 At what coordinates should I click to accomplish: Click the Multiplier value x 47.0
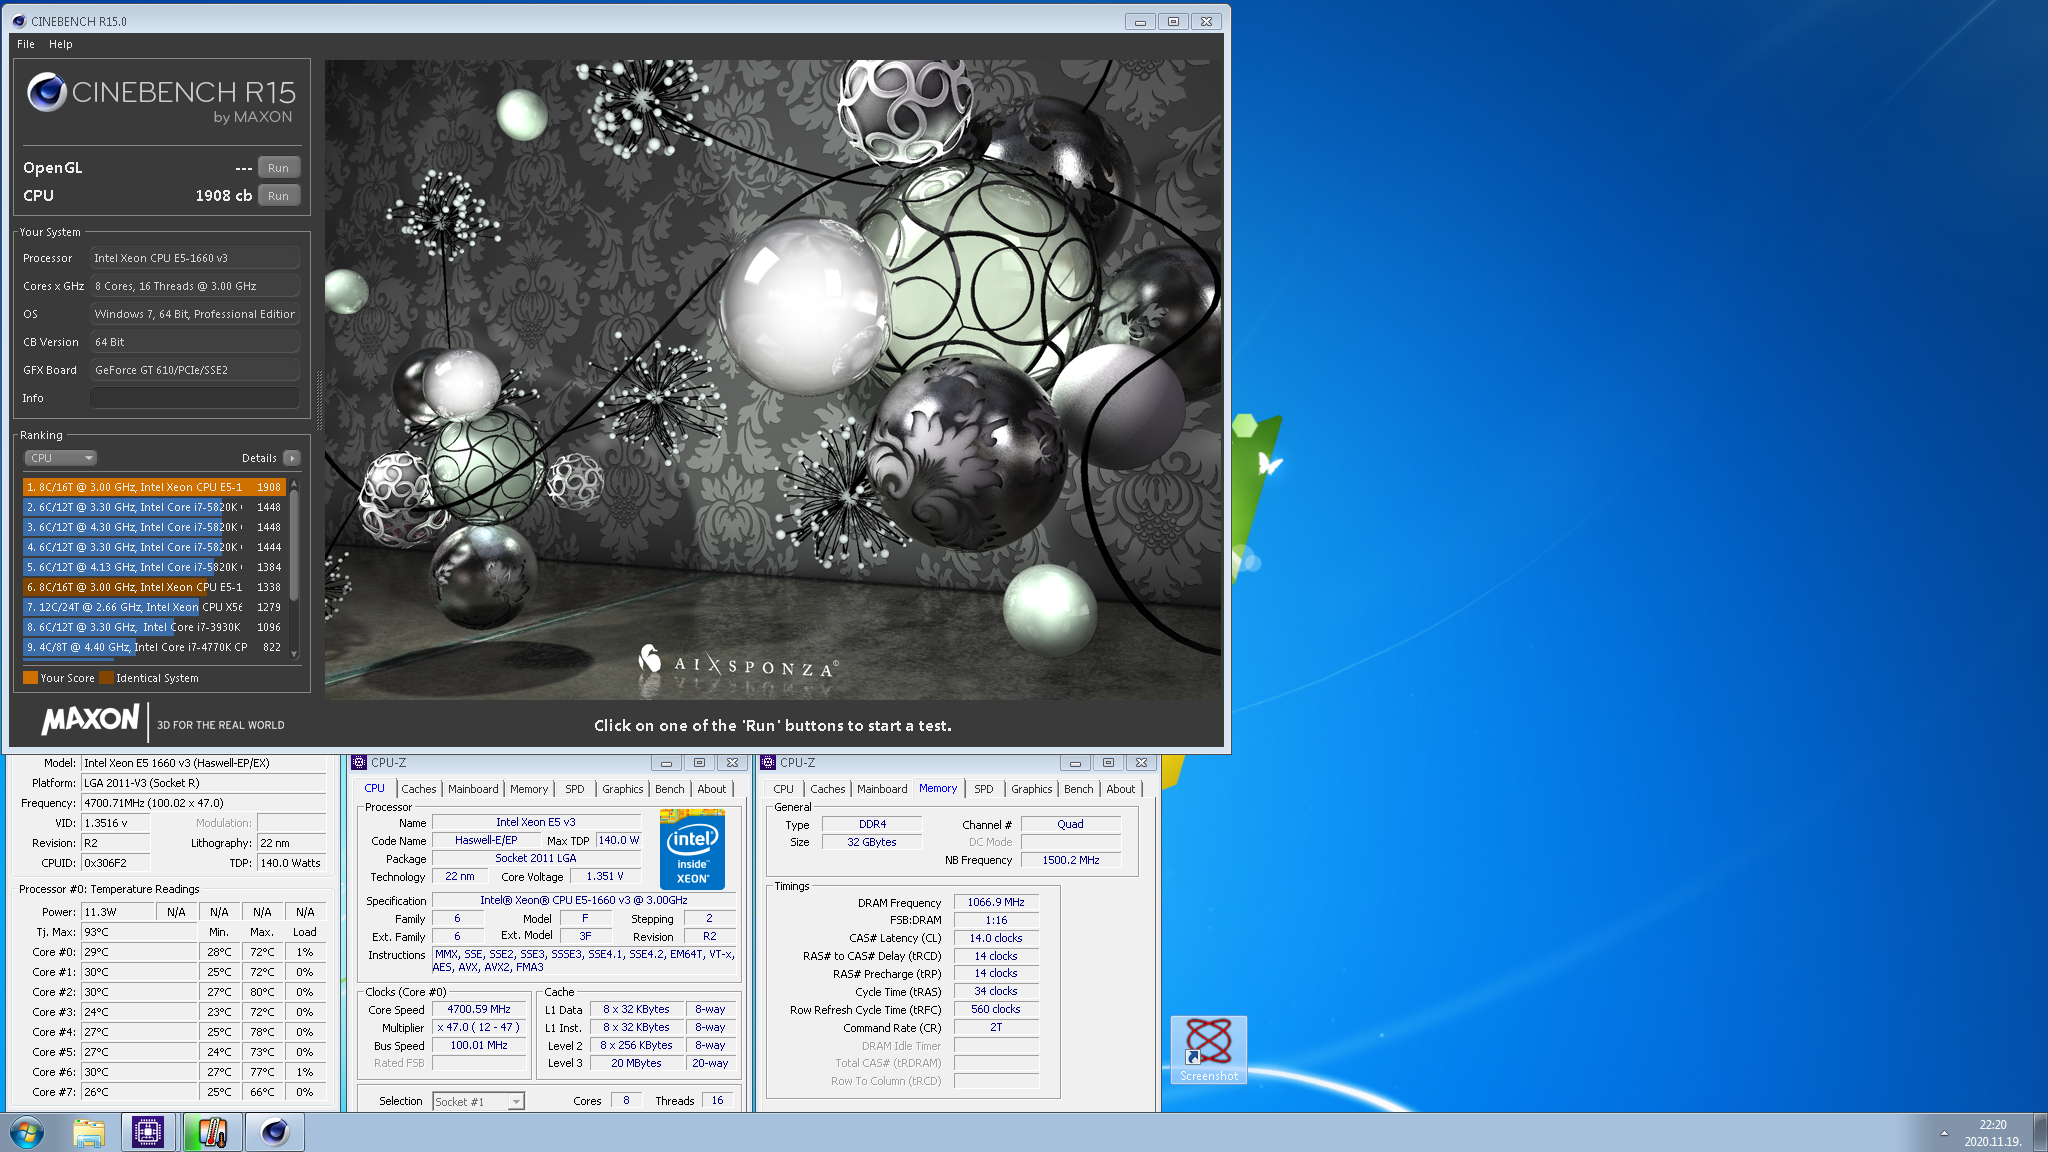(x=479, y=1028)
